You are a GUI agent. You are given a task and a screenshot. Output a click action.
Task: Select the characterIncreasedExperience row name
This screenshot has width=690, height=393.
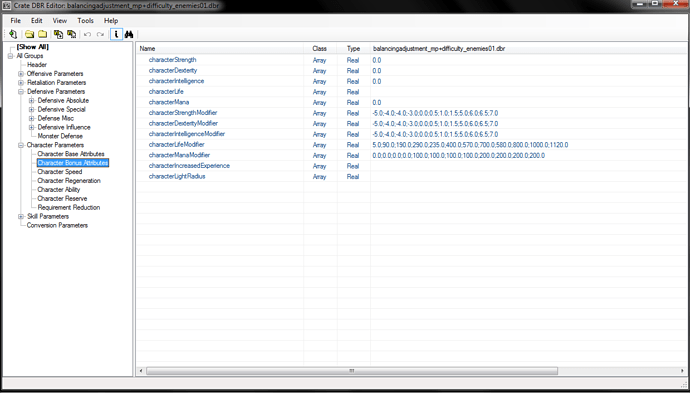(189, 165)
